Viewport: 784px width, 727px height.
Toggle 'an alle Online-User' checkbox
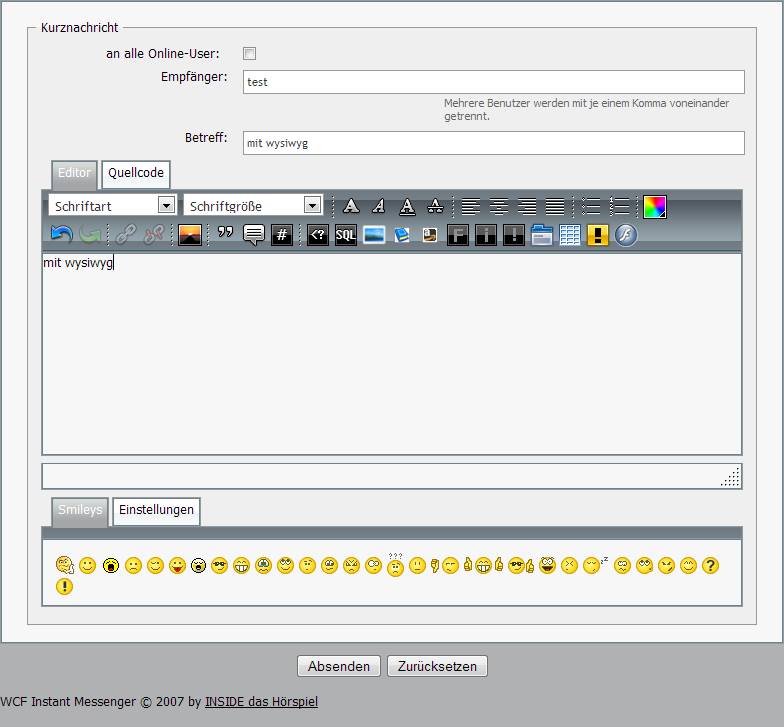coord(249,54)
